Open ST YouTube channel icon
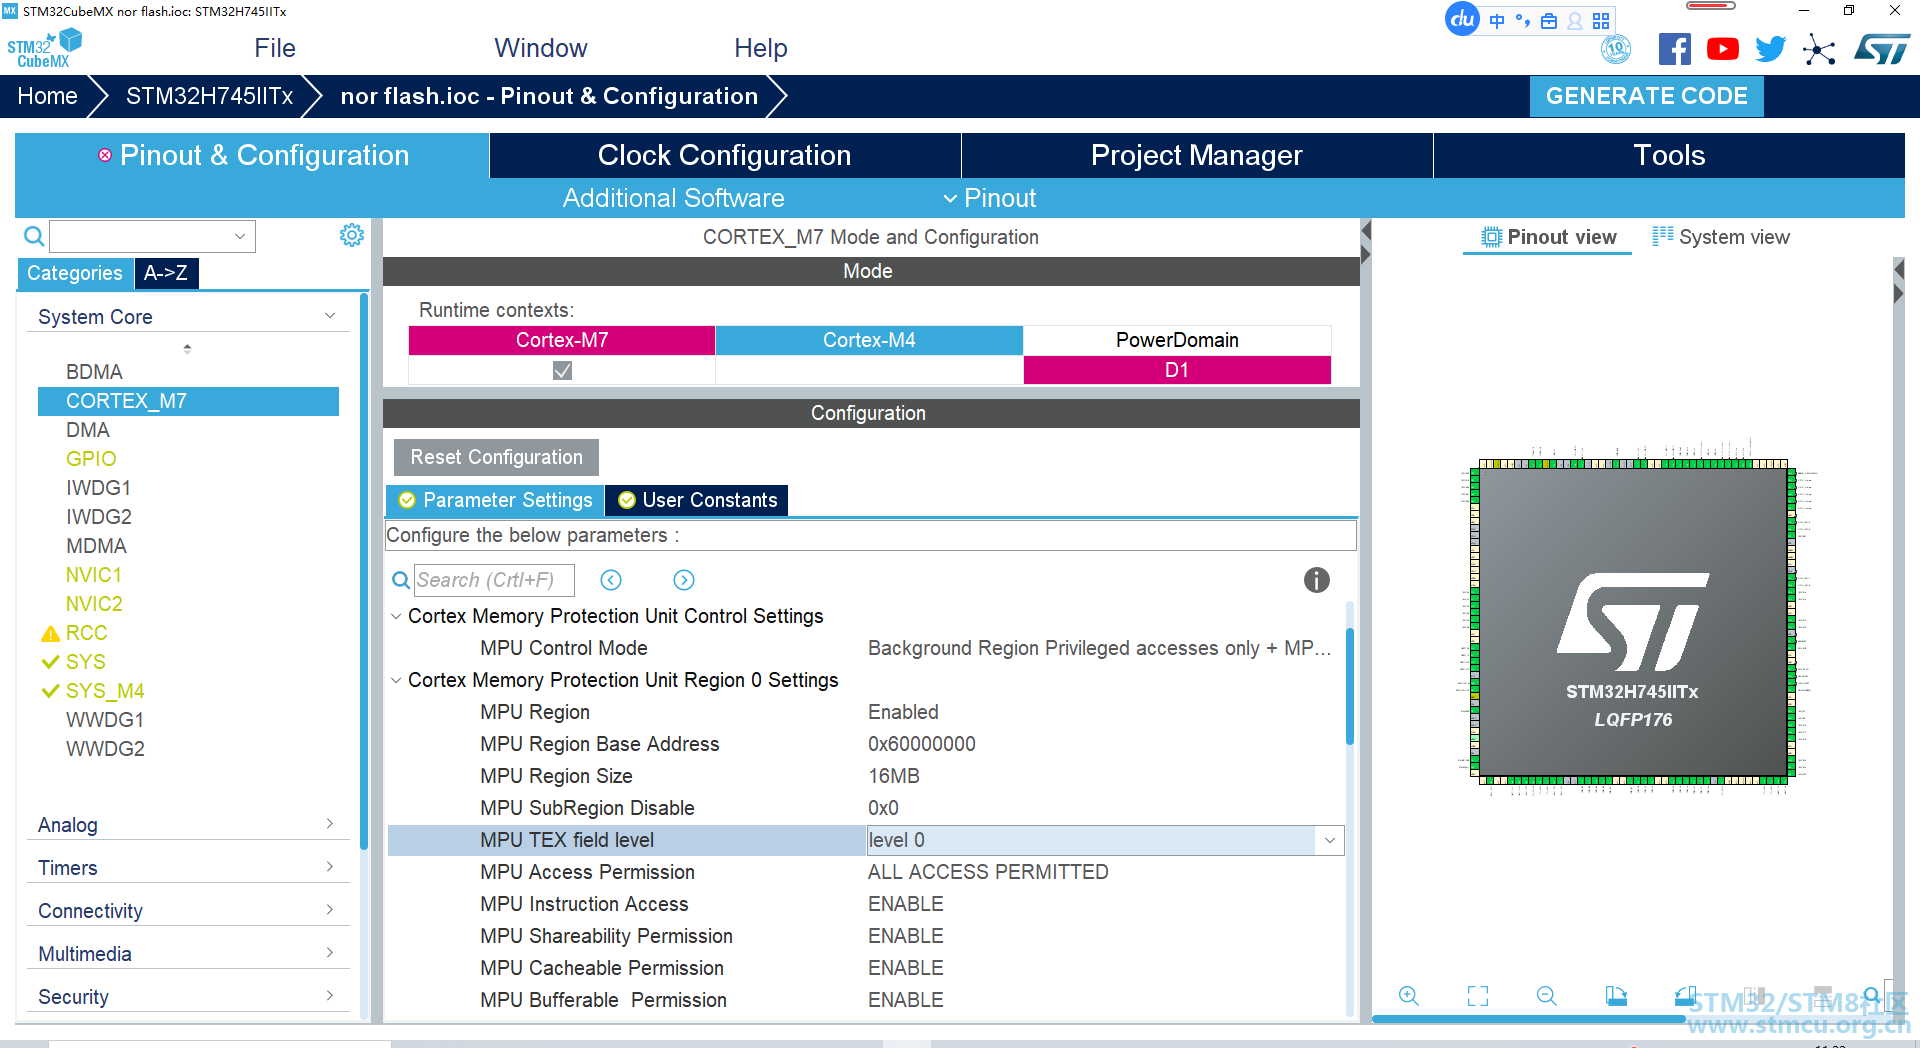Viewport: 1920px width, 1048px height. (x=1722, y=49)
